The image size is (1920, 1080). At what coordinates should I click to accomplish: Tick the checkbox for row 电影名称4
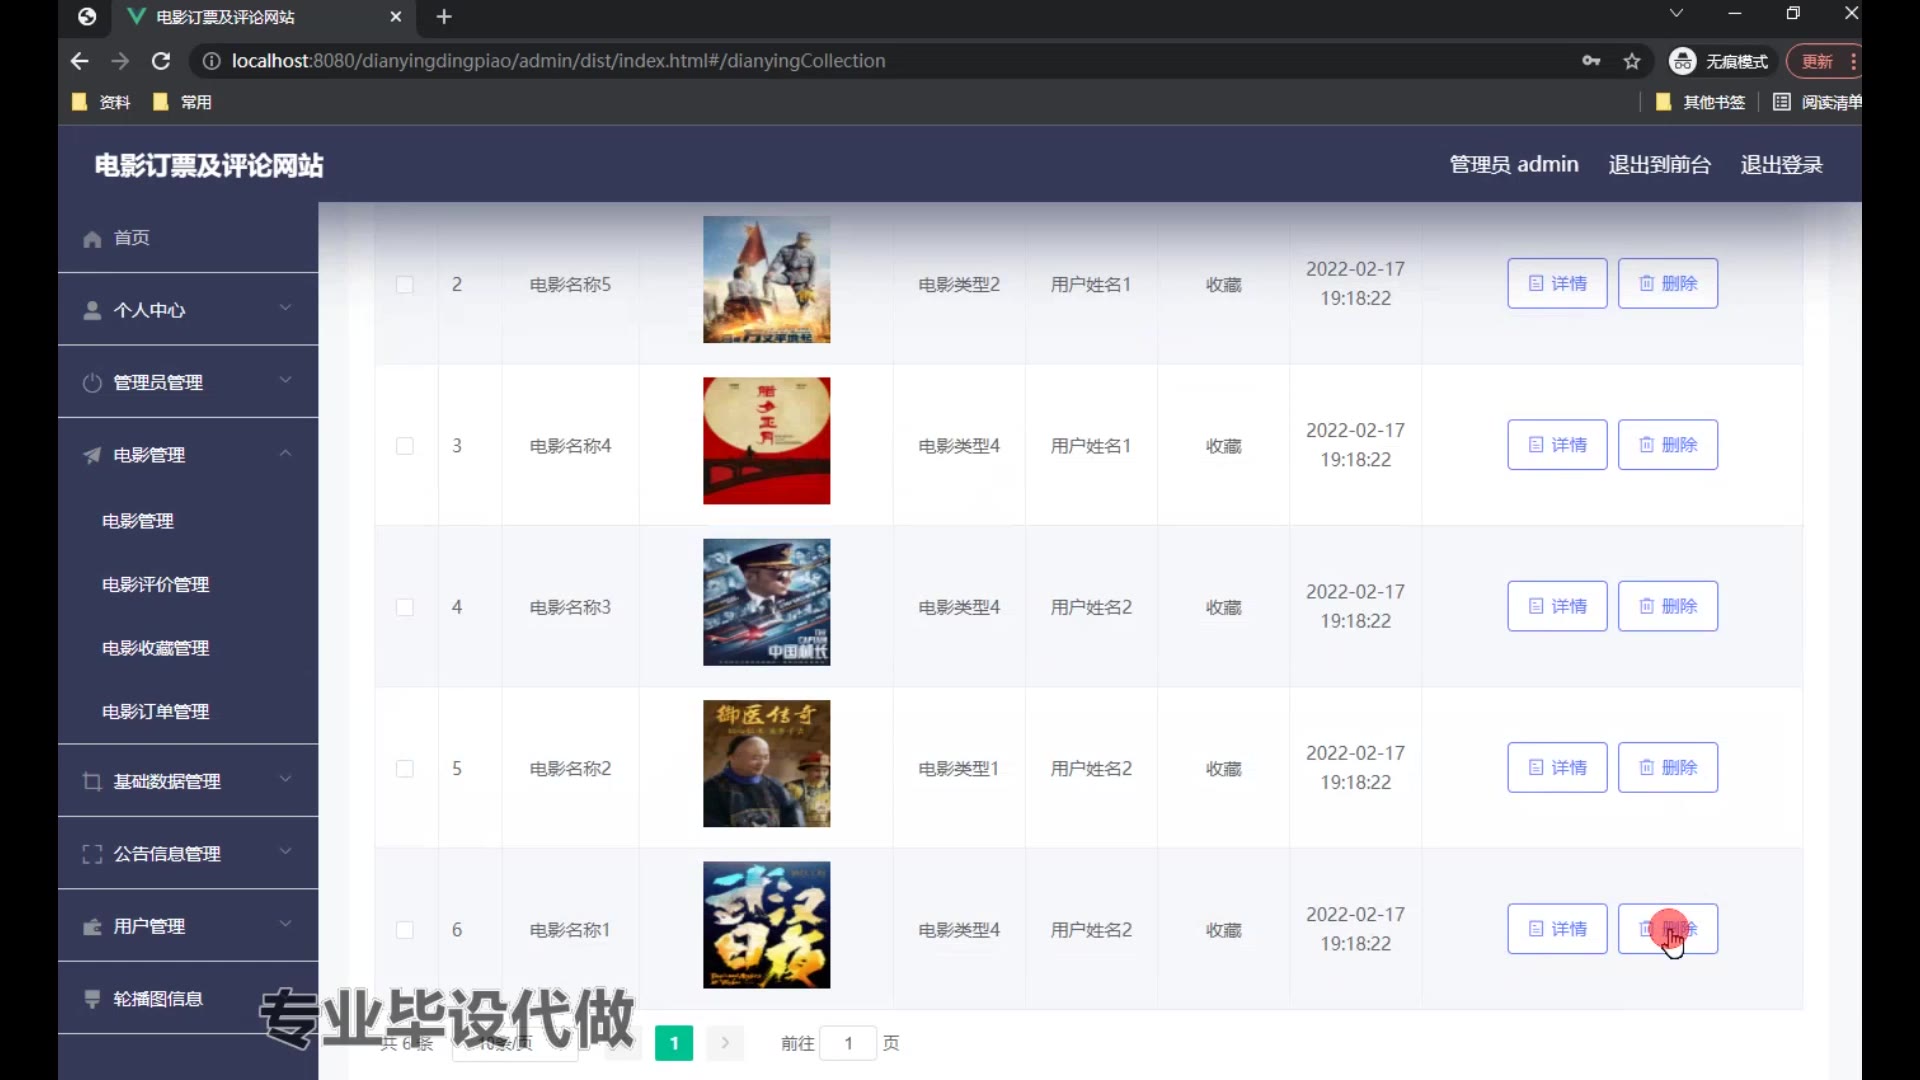click(x=405, y=446)
